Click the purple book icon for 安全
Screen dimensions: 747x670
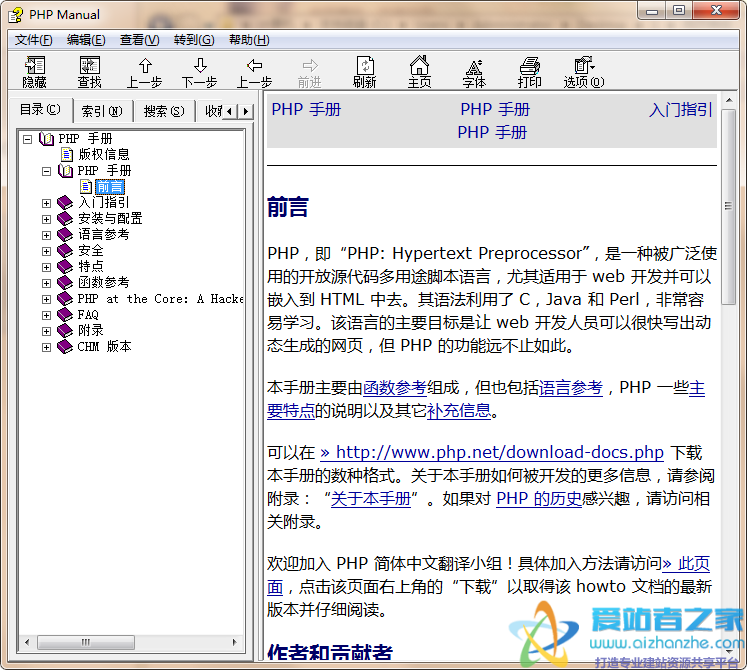[x=65, y=251]
